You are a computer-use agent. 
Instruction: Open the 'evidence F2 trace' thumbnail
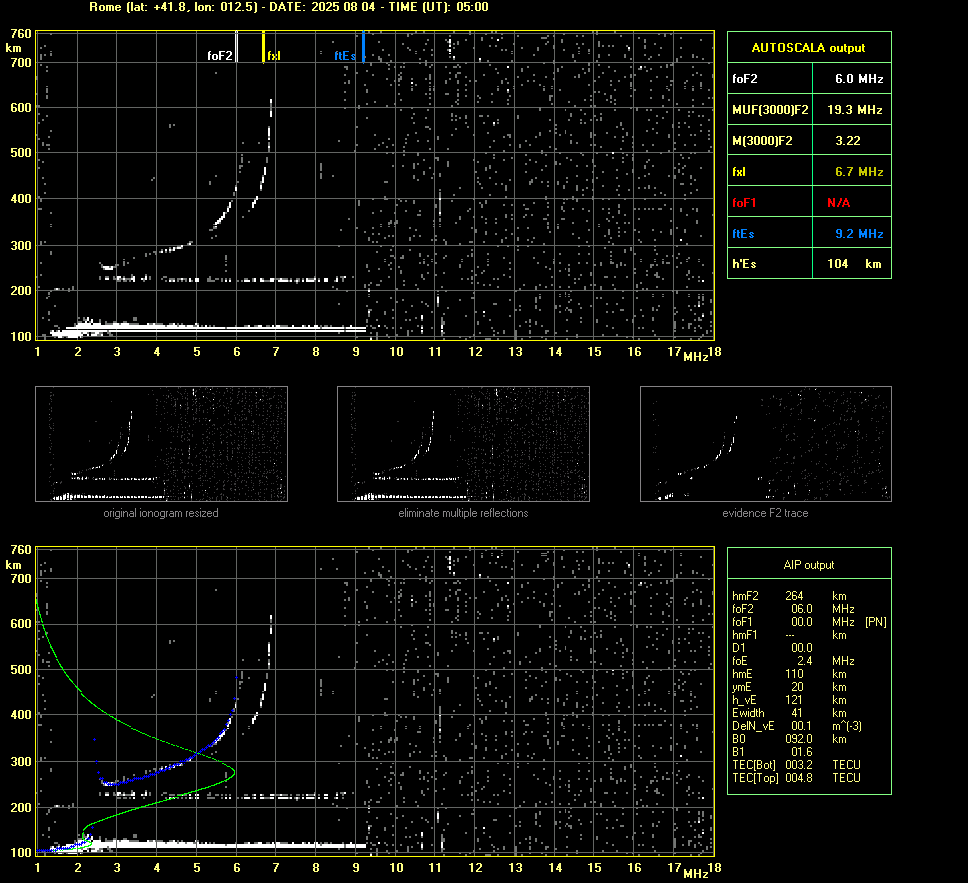pyautogui.click(x=766, y=444)
